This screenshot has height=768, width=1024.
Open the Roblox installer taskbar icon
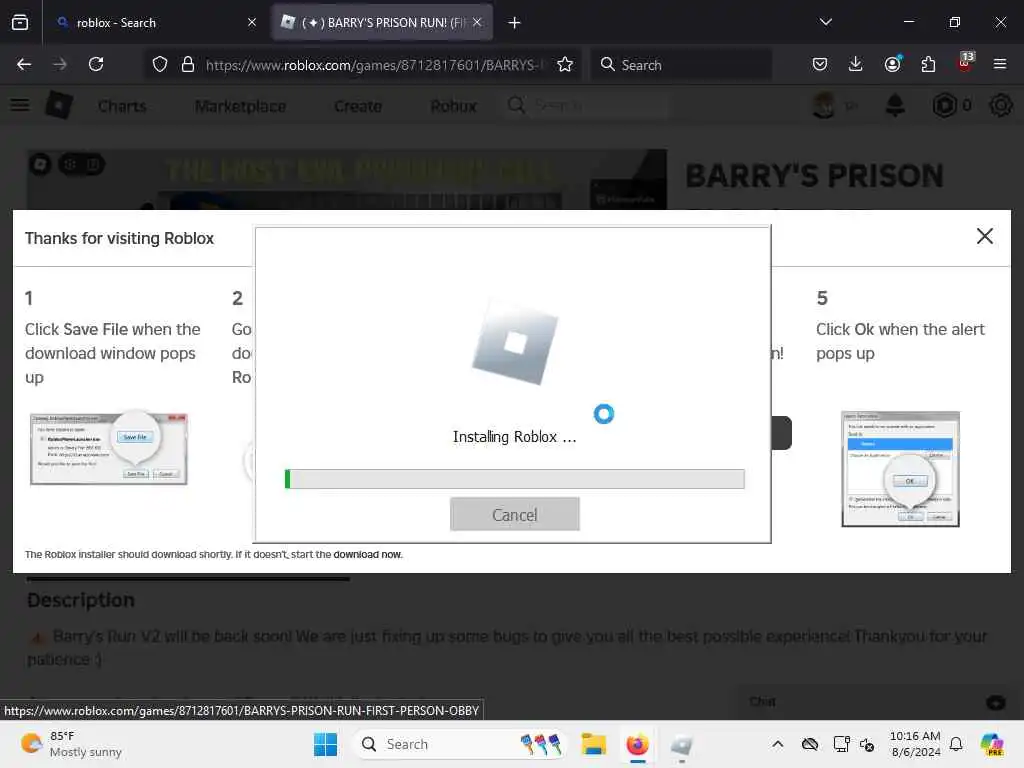681,744
